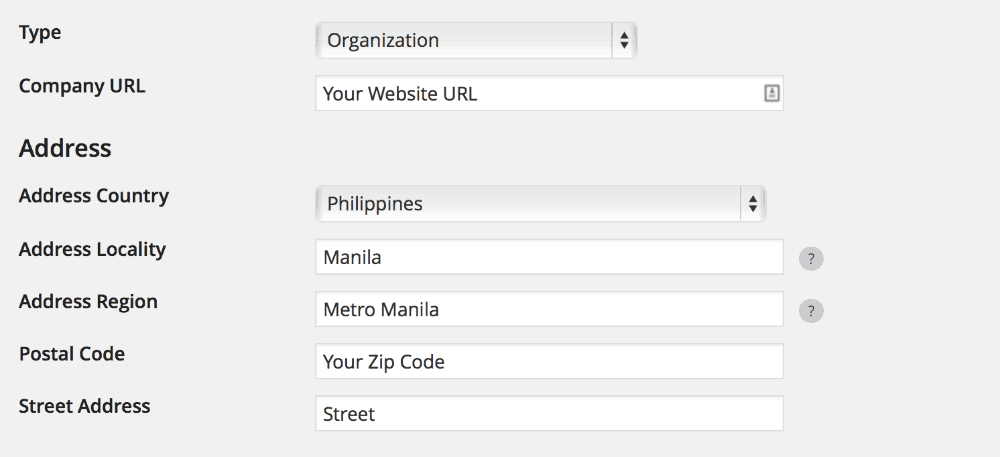Screen dimensions: 1000x457
Task: Click the Address section heading
Action: [65, 148]
